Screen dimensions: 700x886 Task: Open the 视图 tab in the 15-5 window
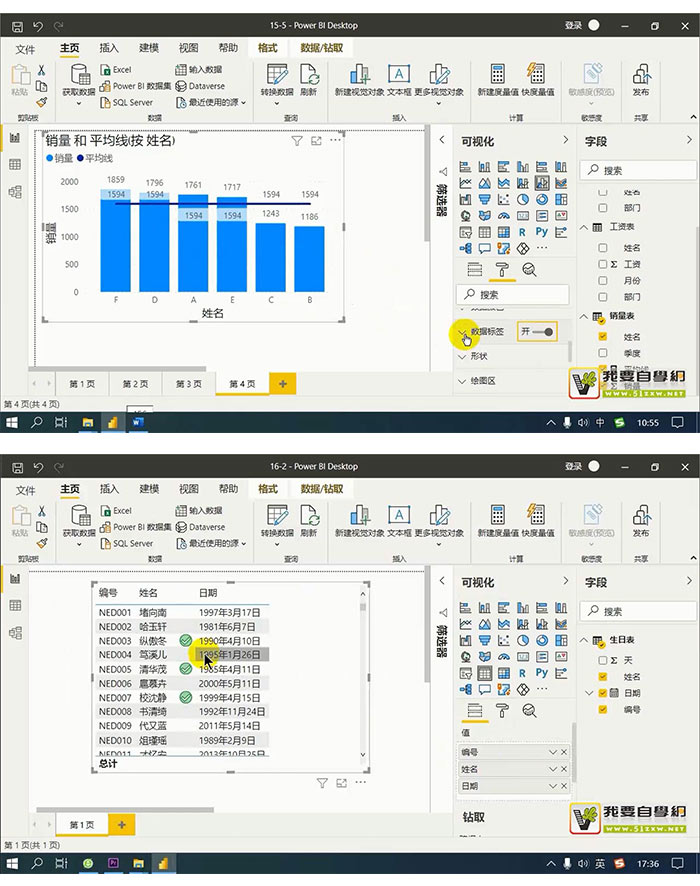[189, 49]
